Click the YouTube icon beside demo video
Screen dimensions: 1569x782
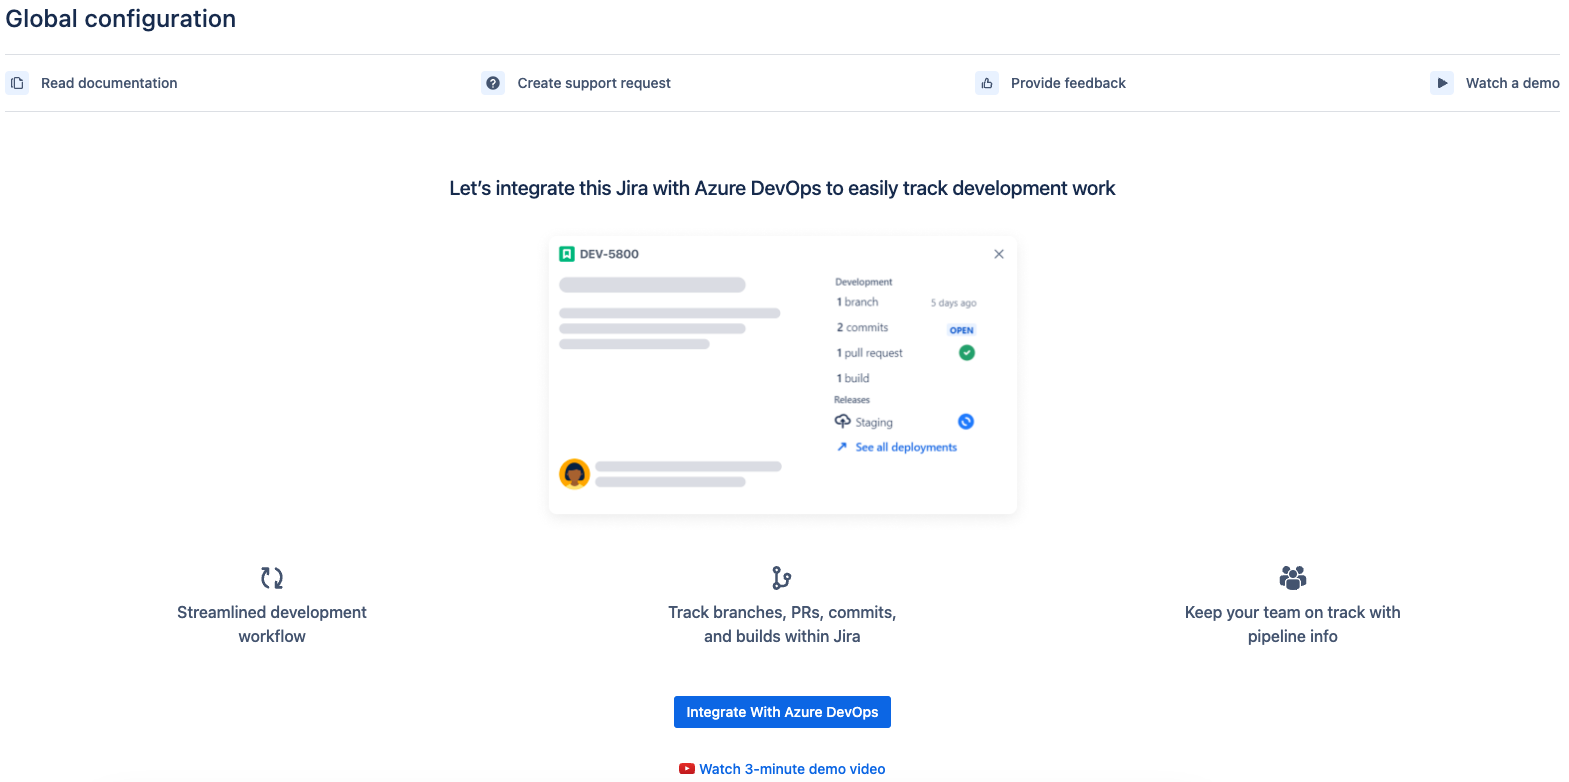click(687, 769)
